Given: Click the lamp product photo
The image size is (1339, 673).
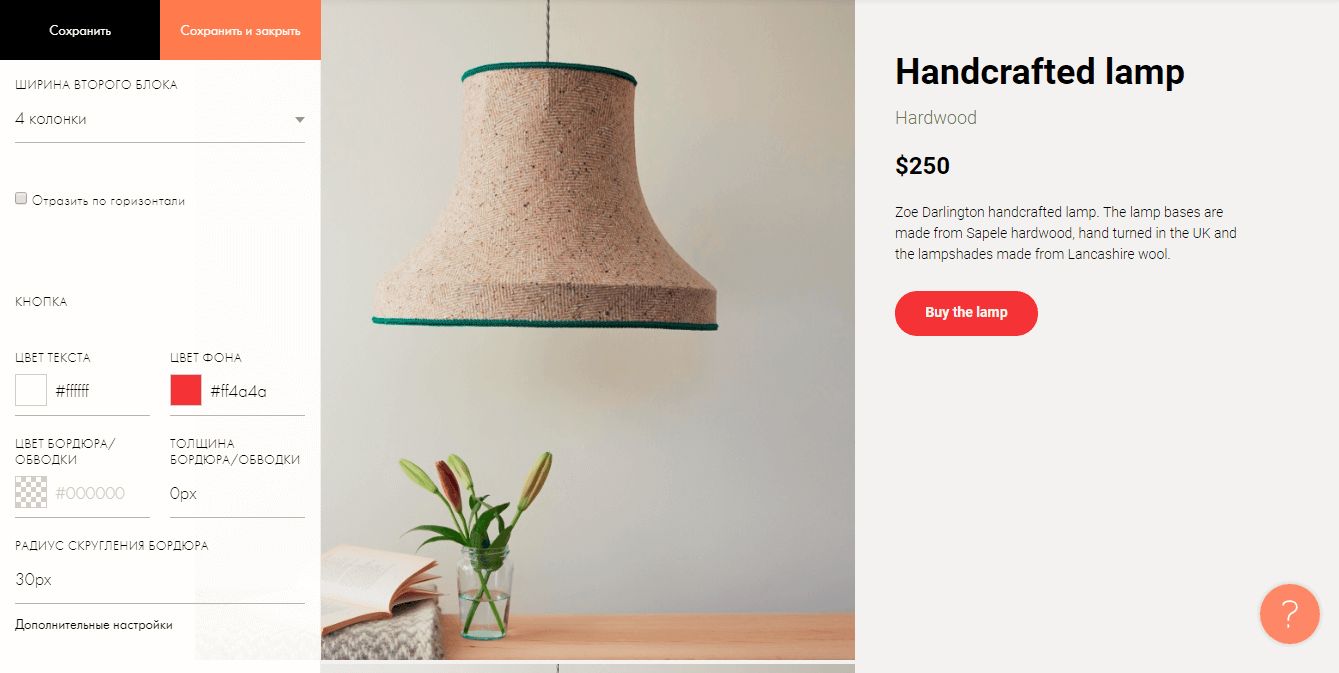Looking at the screenshot, I should (588, 330).
